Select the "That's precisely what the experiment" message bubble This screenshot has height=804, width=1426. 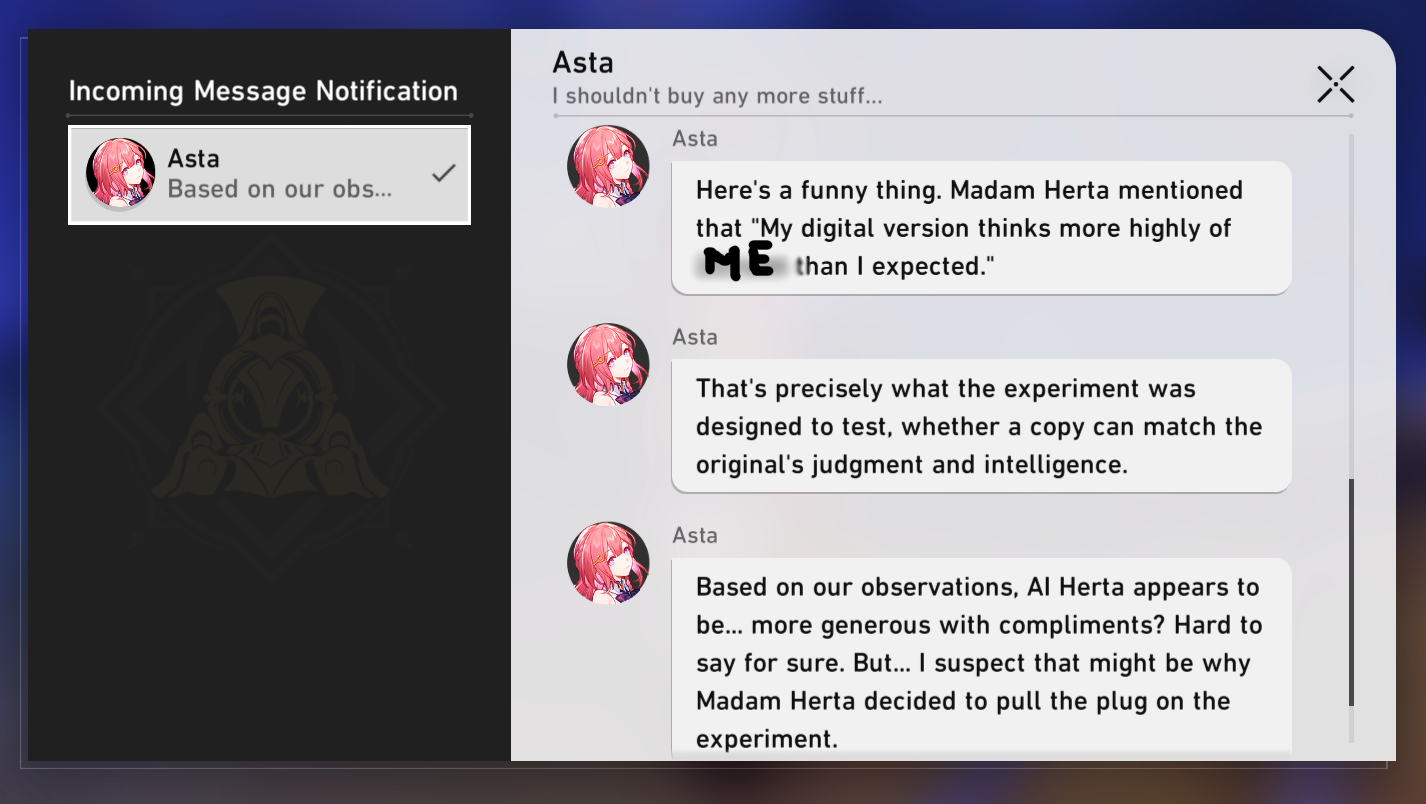click(981, 426)
